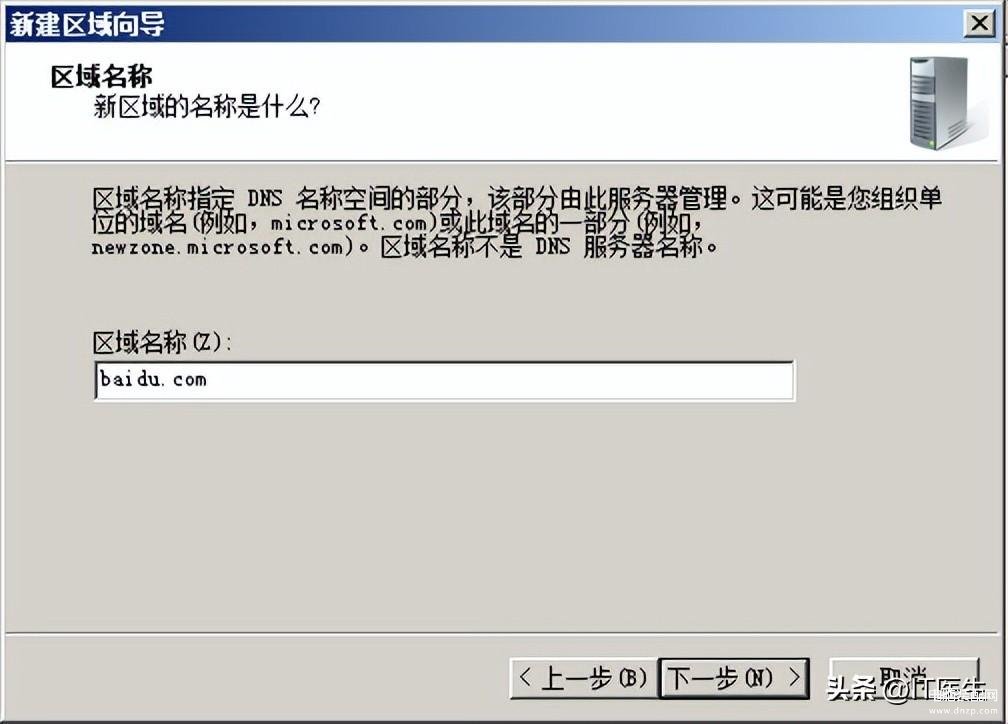The image size is (1008, 724).
Task: Click the 新区域的名称是什么? subtitle
Action: pos(206,106)
